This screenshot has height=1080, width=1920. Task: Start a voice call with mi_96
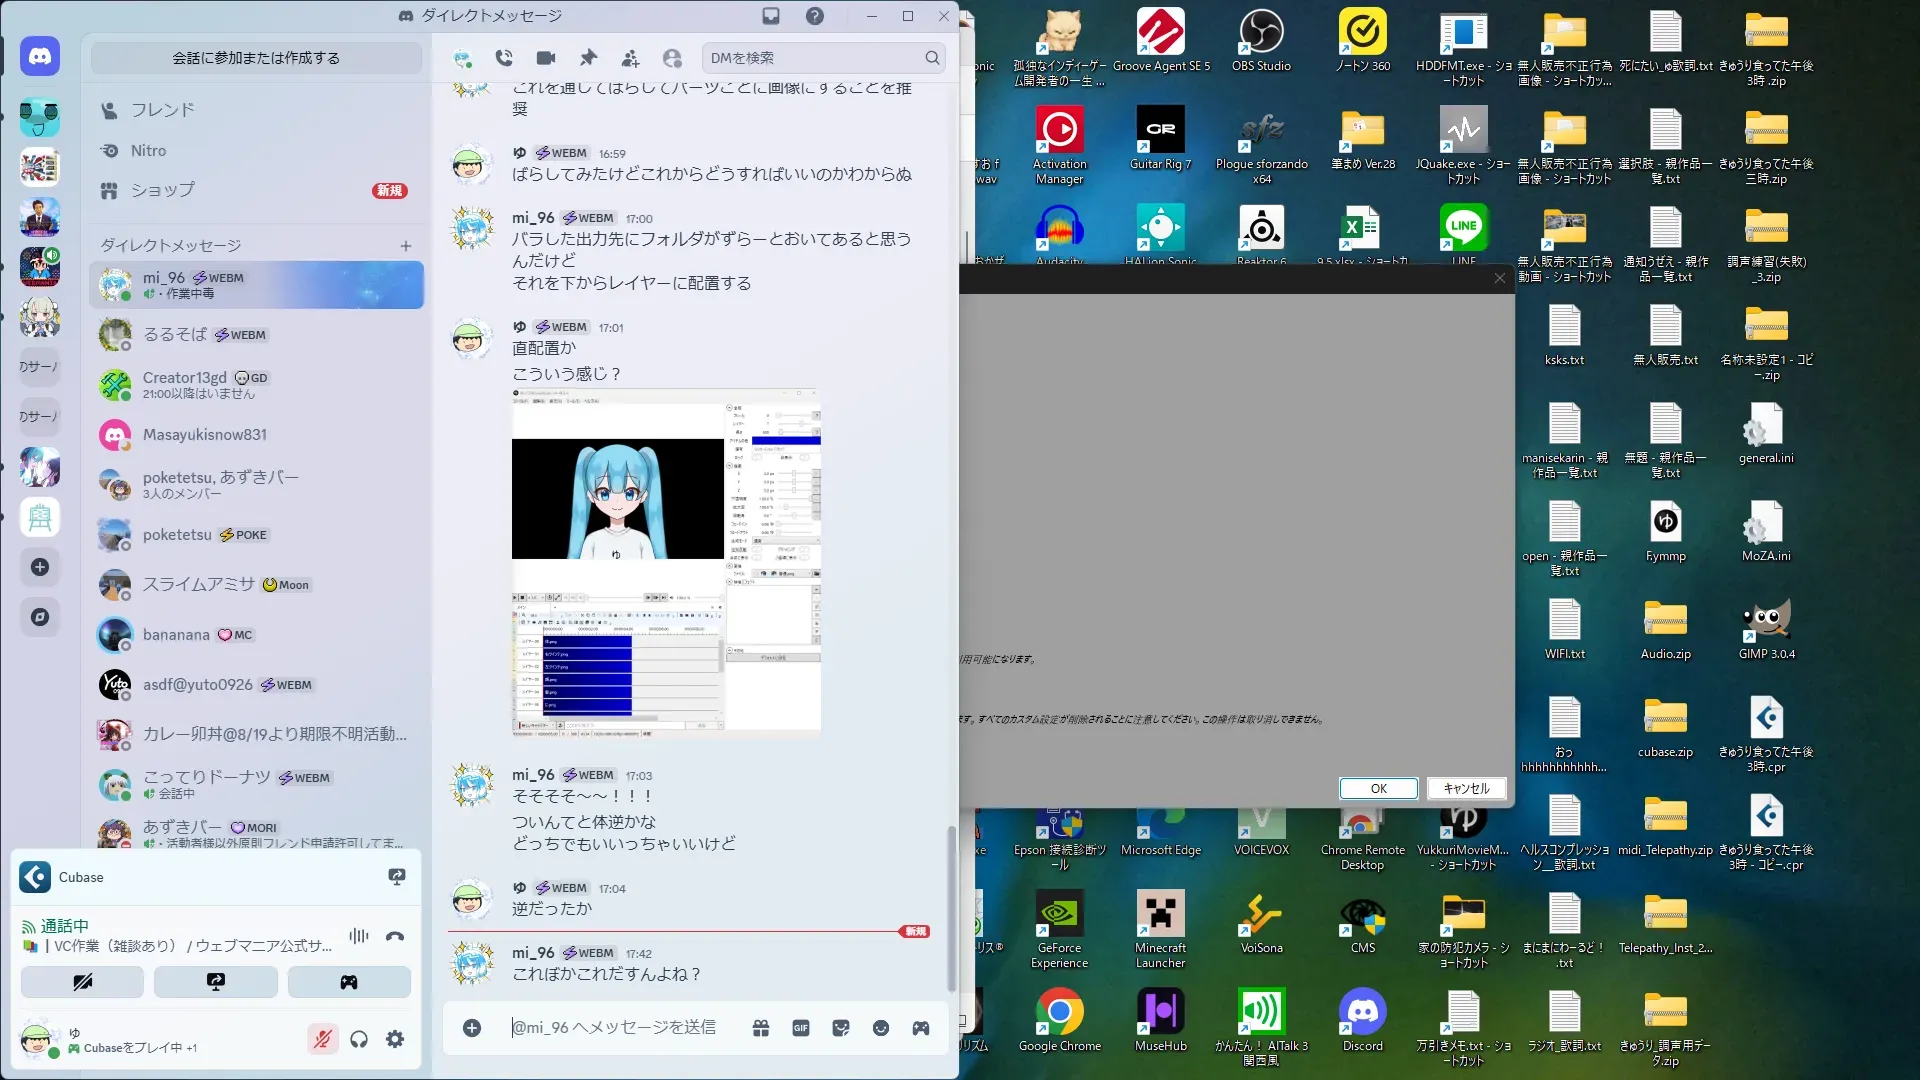click(504, 58)
